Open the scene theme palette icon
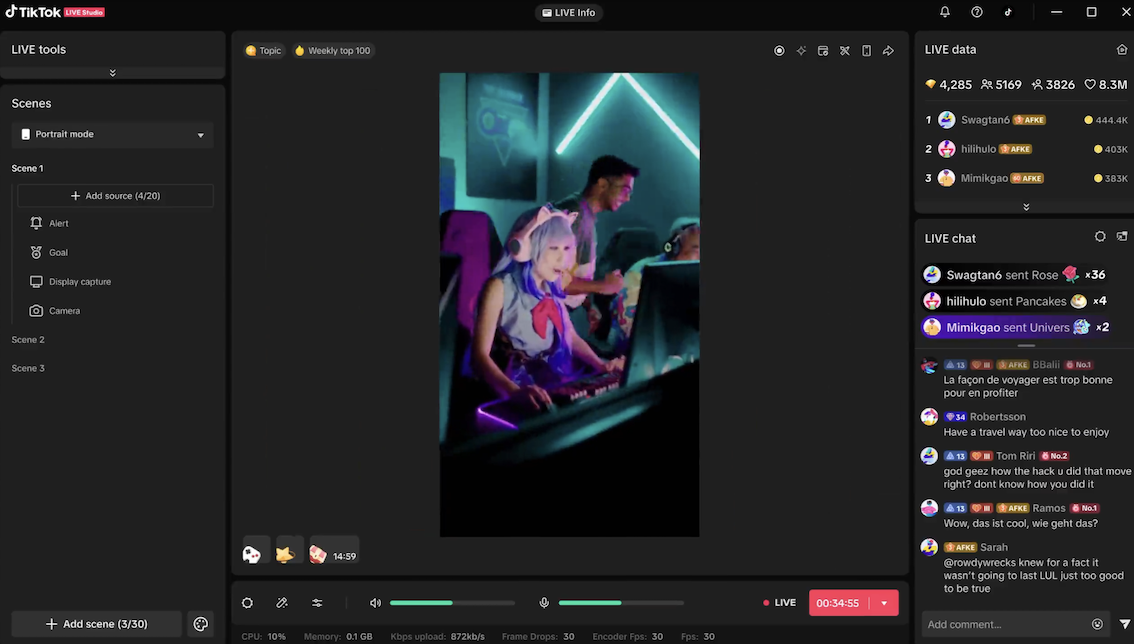Screen dimensions: 1134x644 tap(201, 624)
